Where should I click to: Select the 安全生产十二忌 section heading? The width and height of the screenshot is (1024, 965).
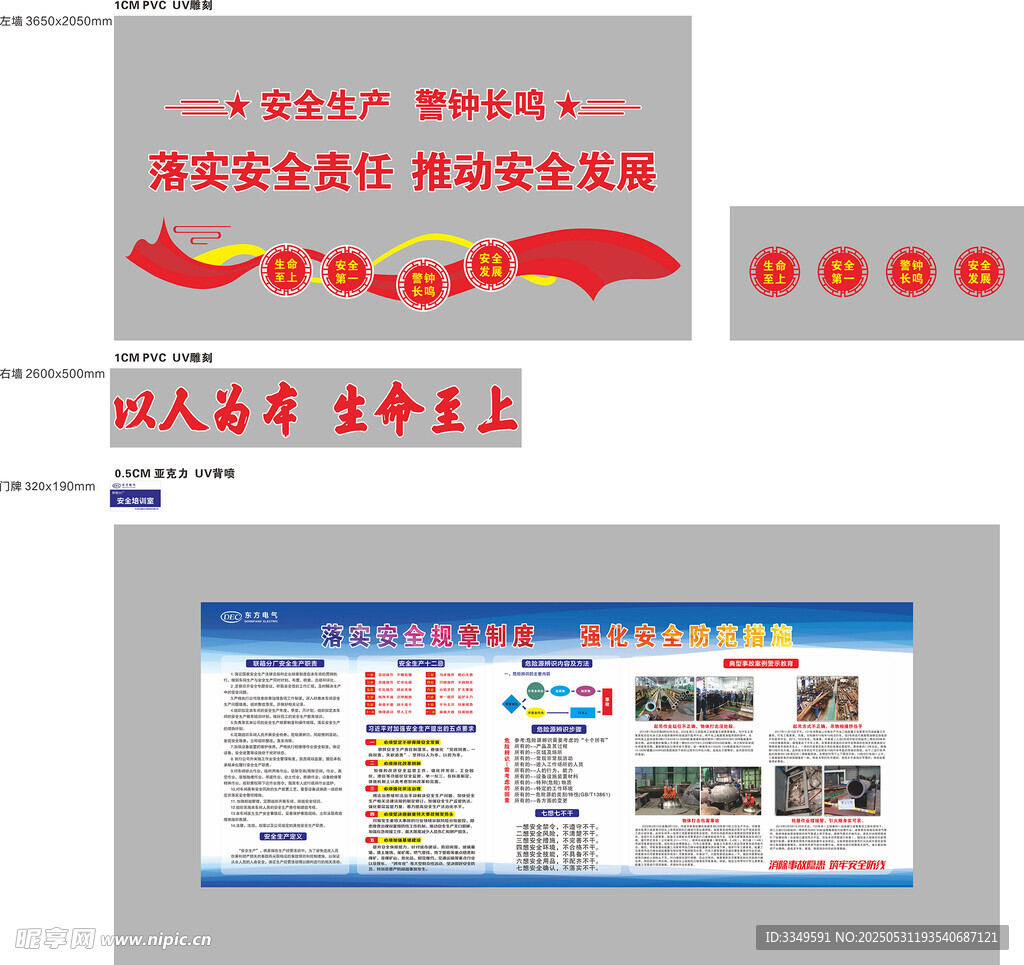(421, 663)
